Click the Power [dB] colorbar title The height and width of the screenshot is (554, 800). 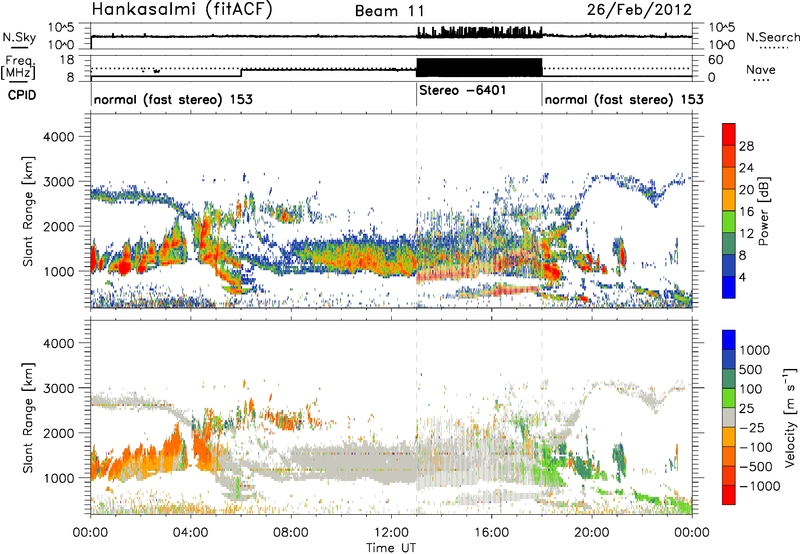[x=763, y=211]
